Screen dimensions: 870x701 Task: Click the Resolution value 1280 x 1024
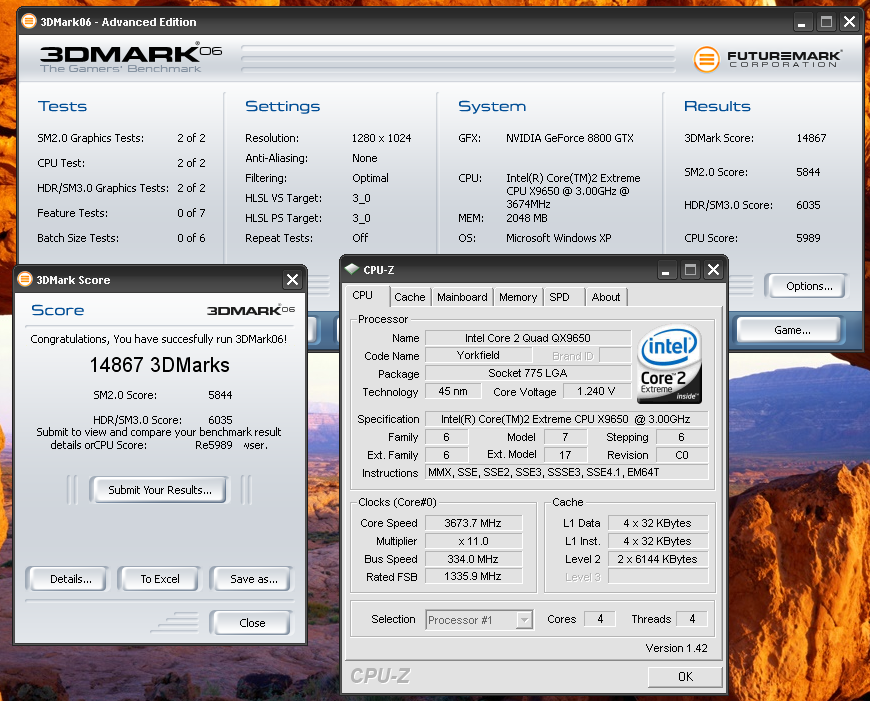point(381,138)
